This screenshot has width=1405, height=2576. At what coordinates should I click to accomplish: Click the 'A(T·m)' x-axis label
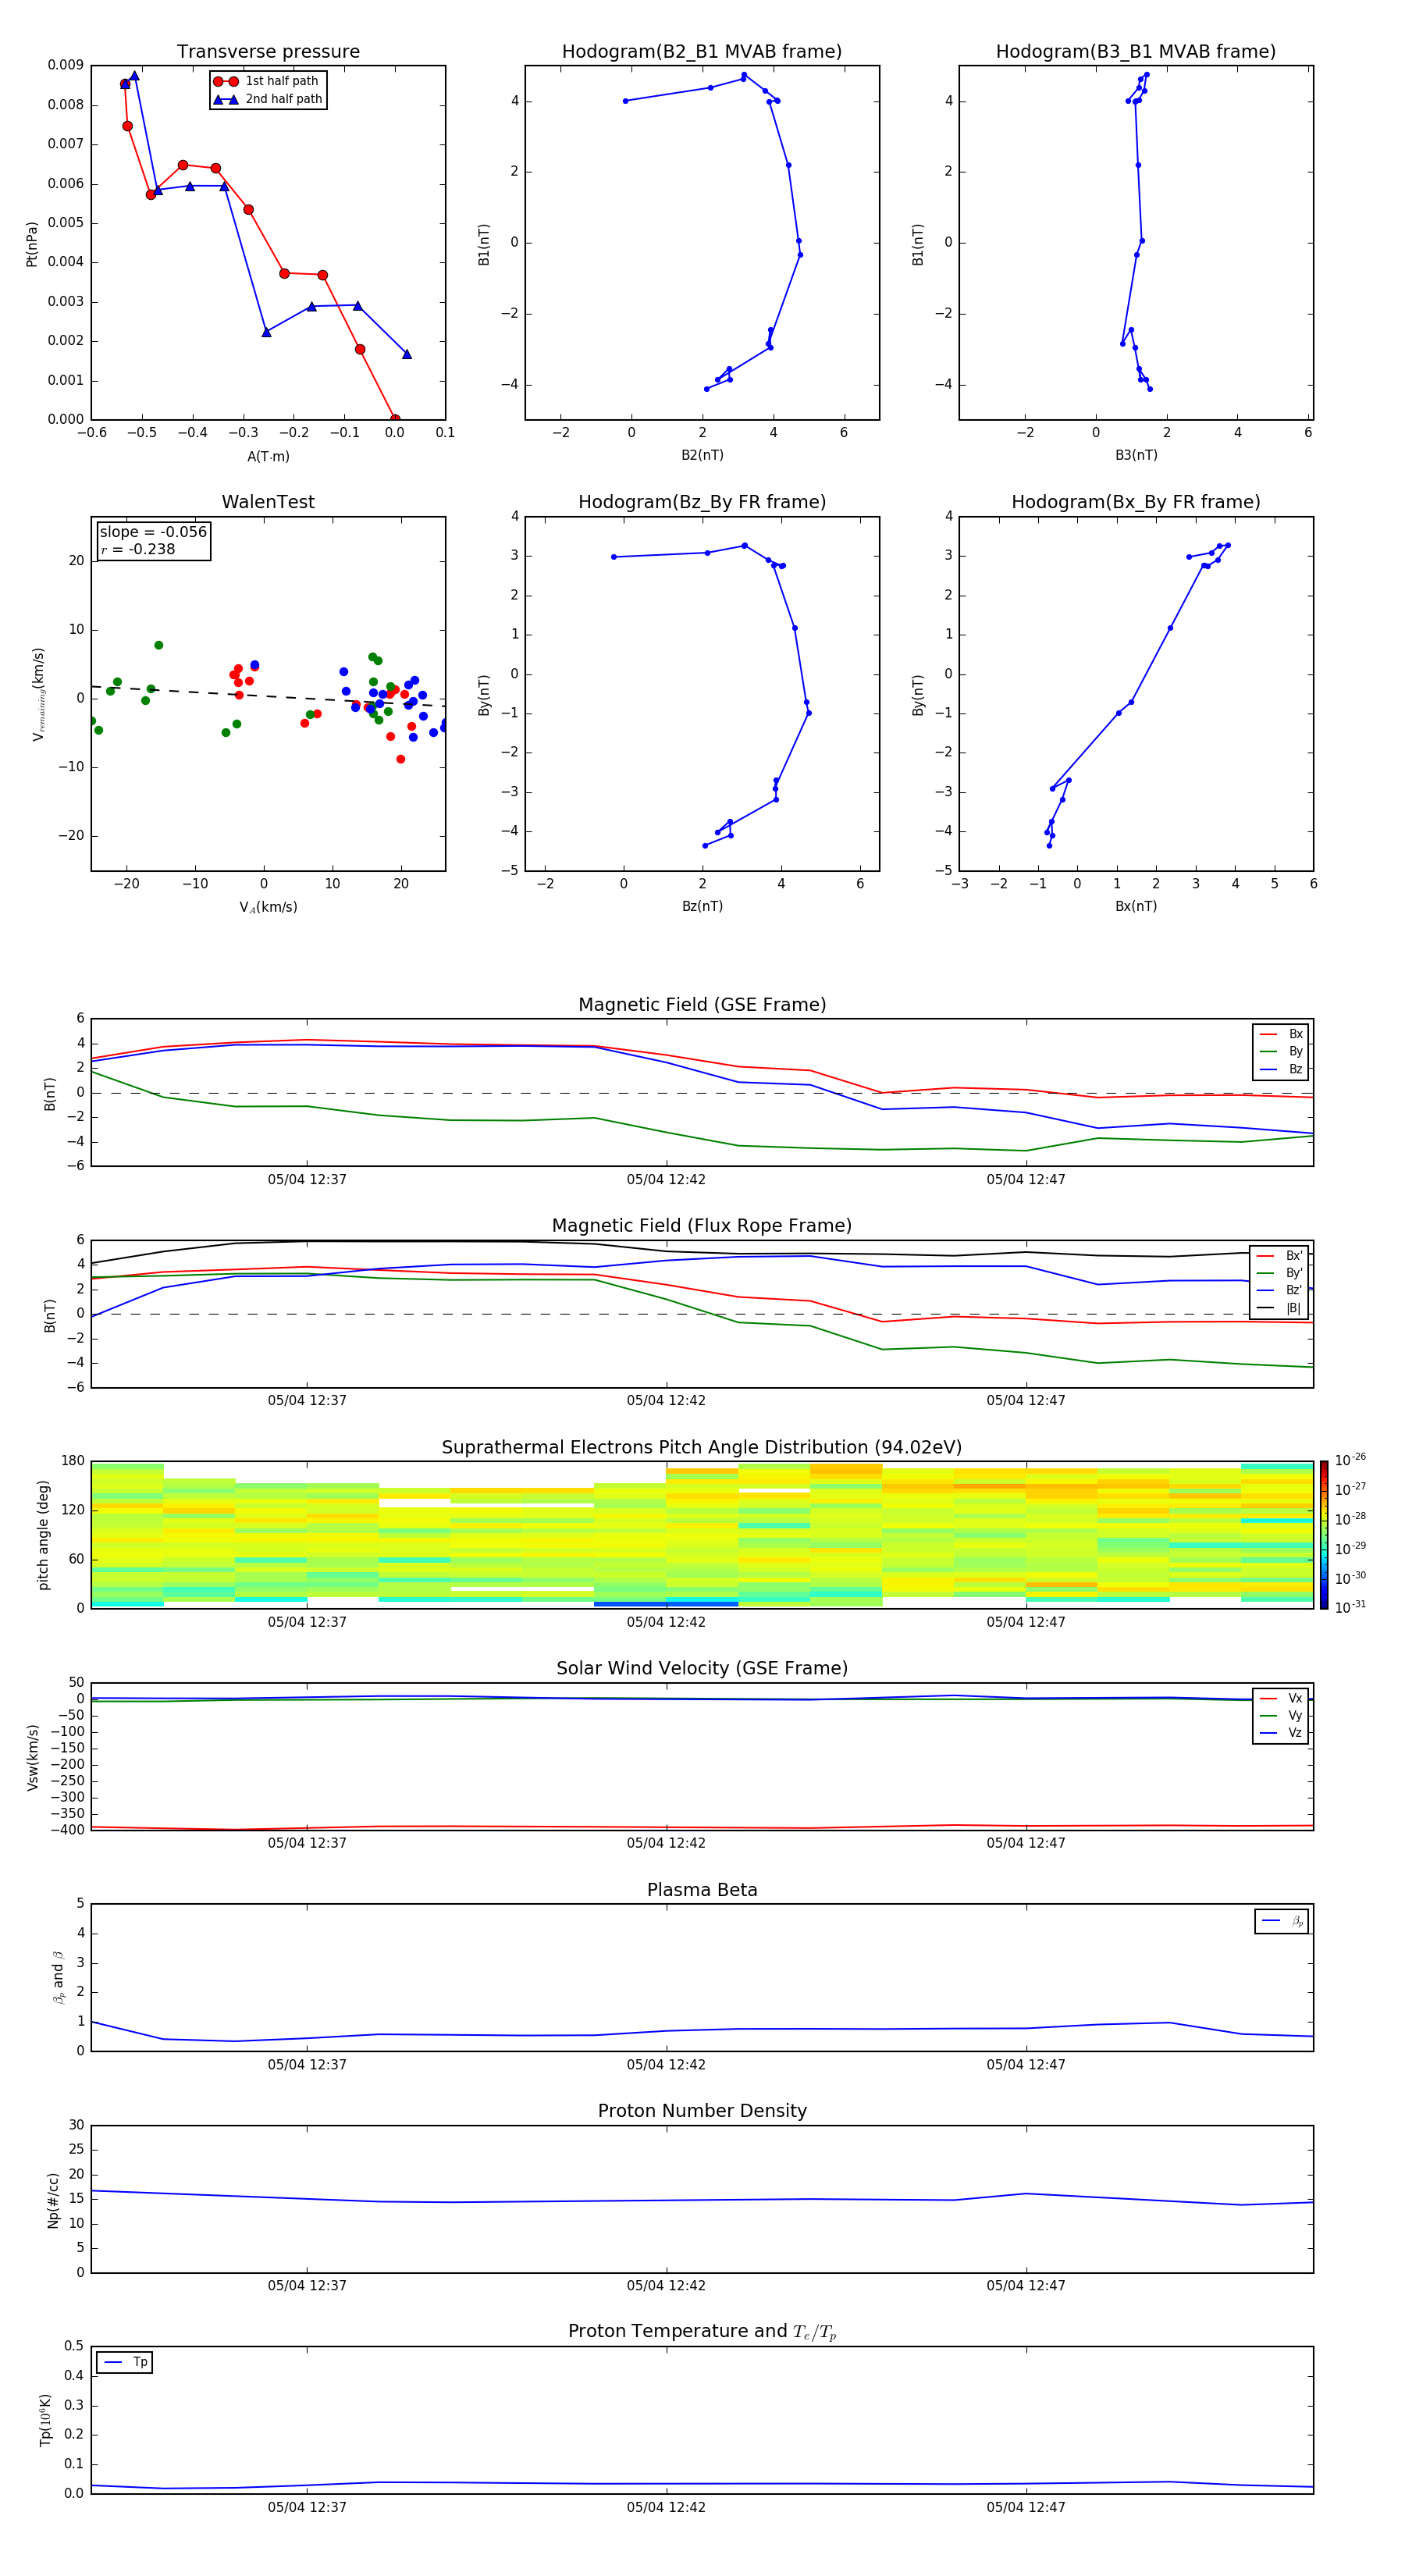[268, 457]
